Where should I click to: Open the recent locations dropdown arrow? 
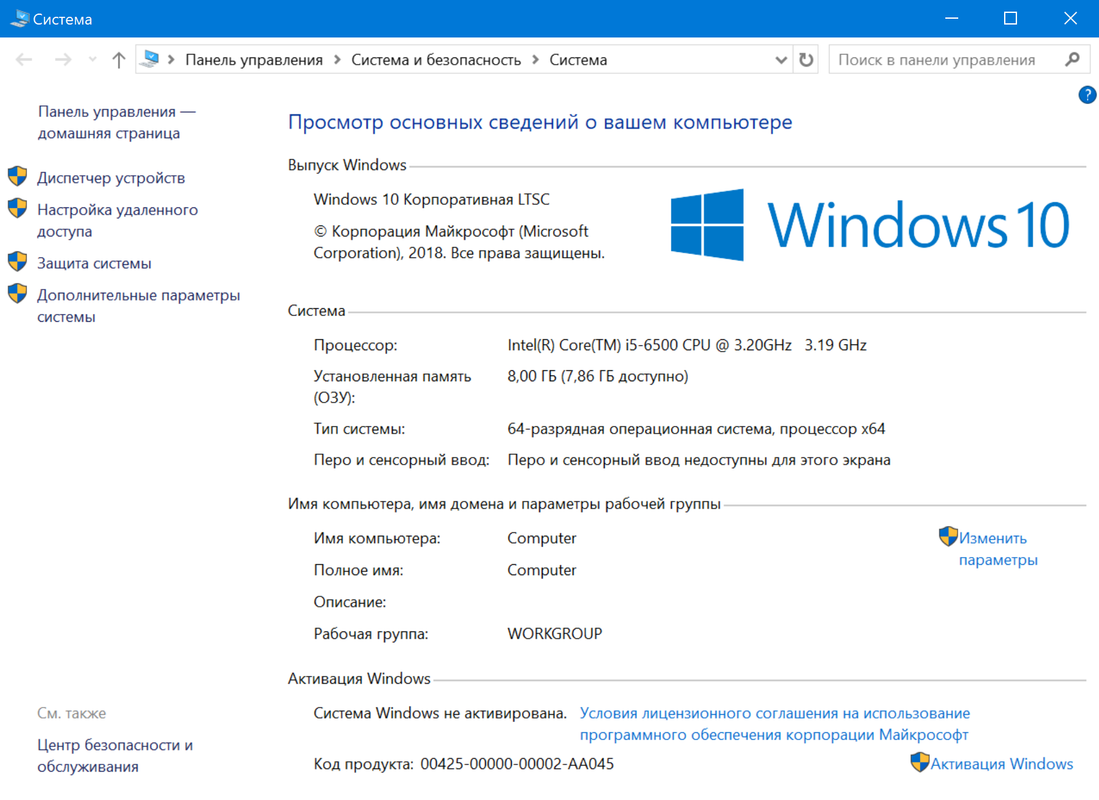click(x=93, y=60)
